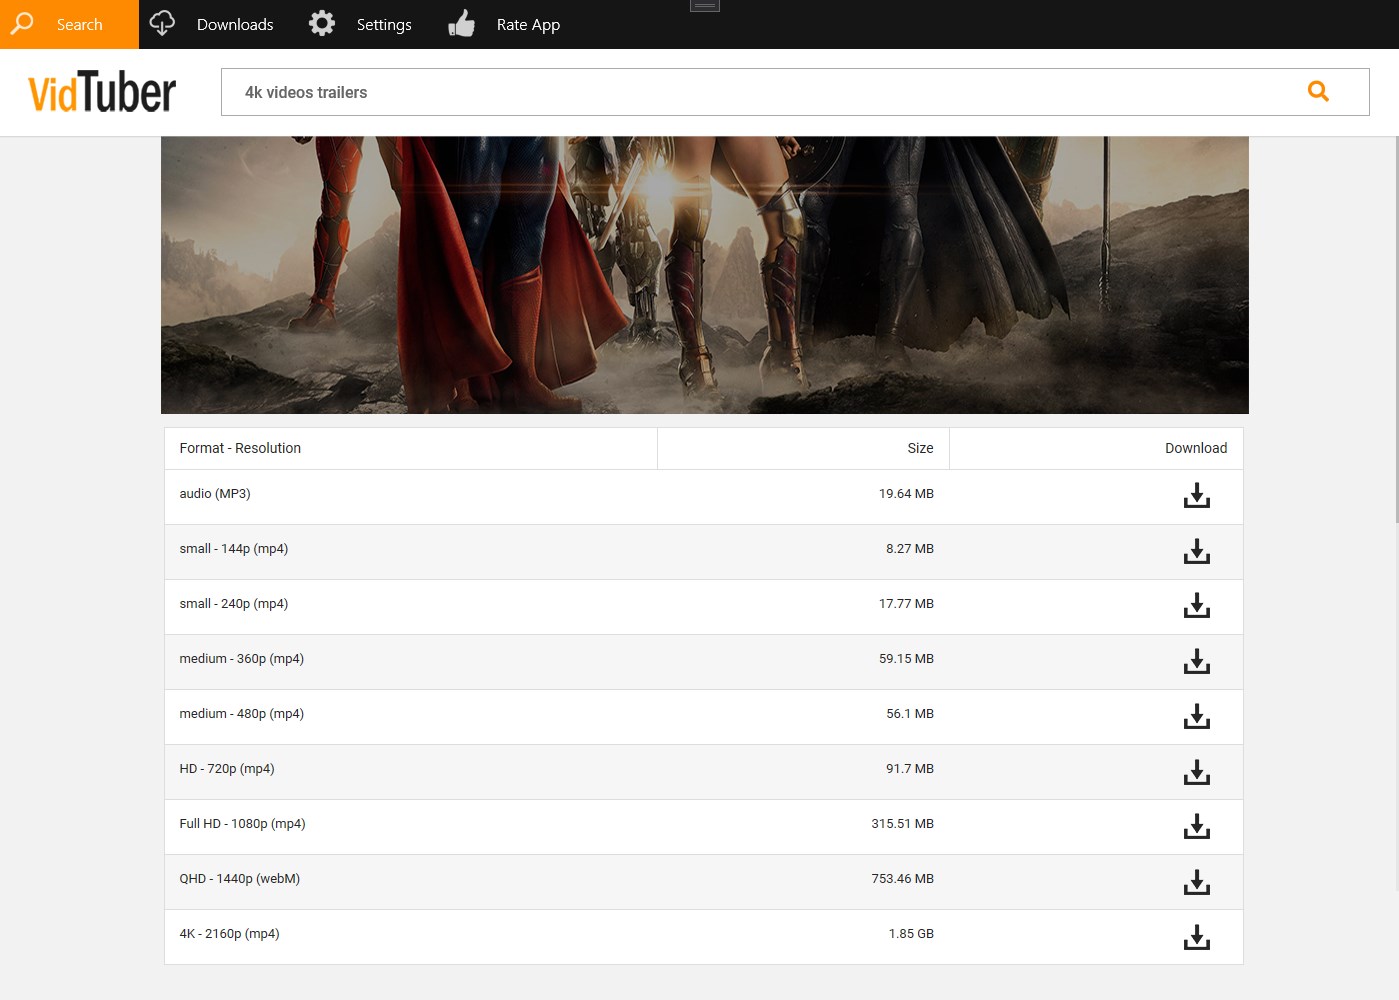
Task: Download the Full HD 1080p mp4
Action: [x=1196, y=827]
